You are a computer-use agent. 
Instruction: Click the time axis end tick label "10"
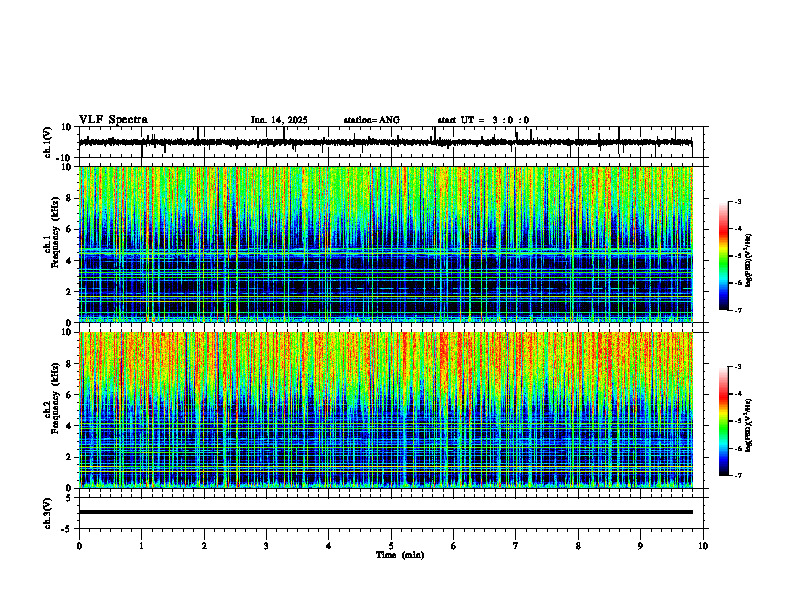[x=703, y=546]
